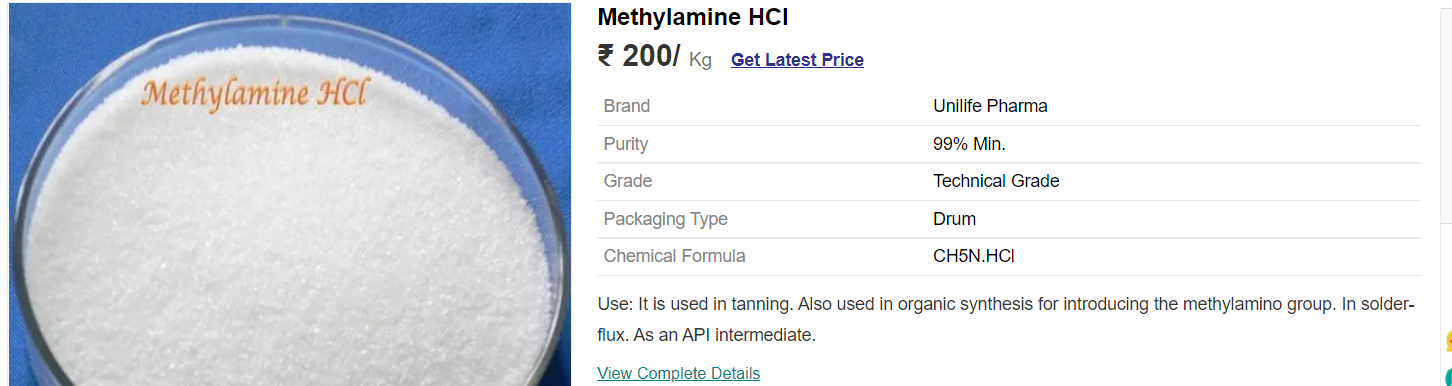Viewport: 1452px width, 386px height.
Task: Select the Packaging Type row label
Action: (x=666, y=219)
